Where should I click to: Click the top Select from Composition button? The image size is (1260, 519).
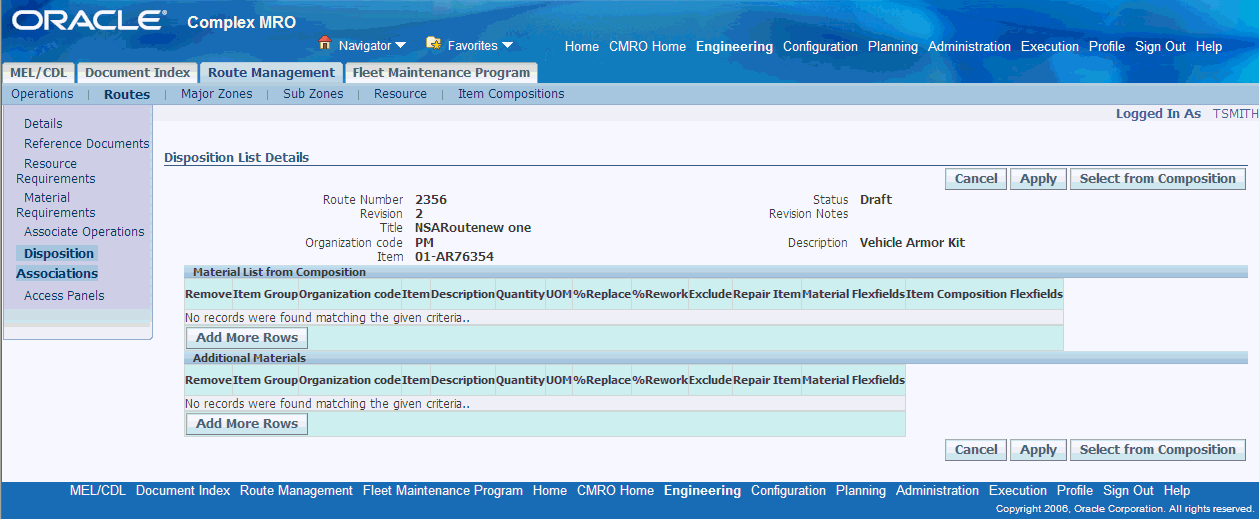click(1158, 179)
